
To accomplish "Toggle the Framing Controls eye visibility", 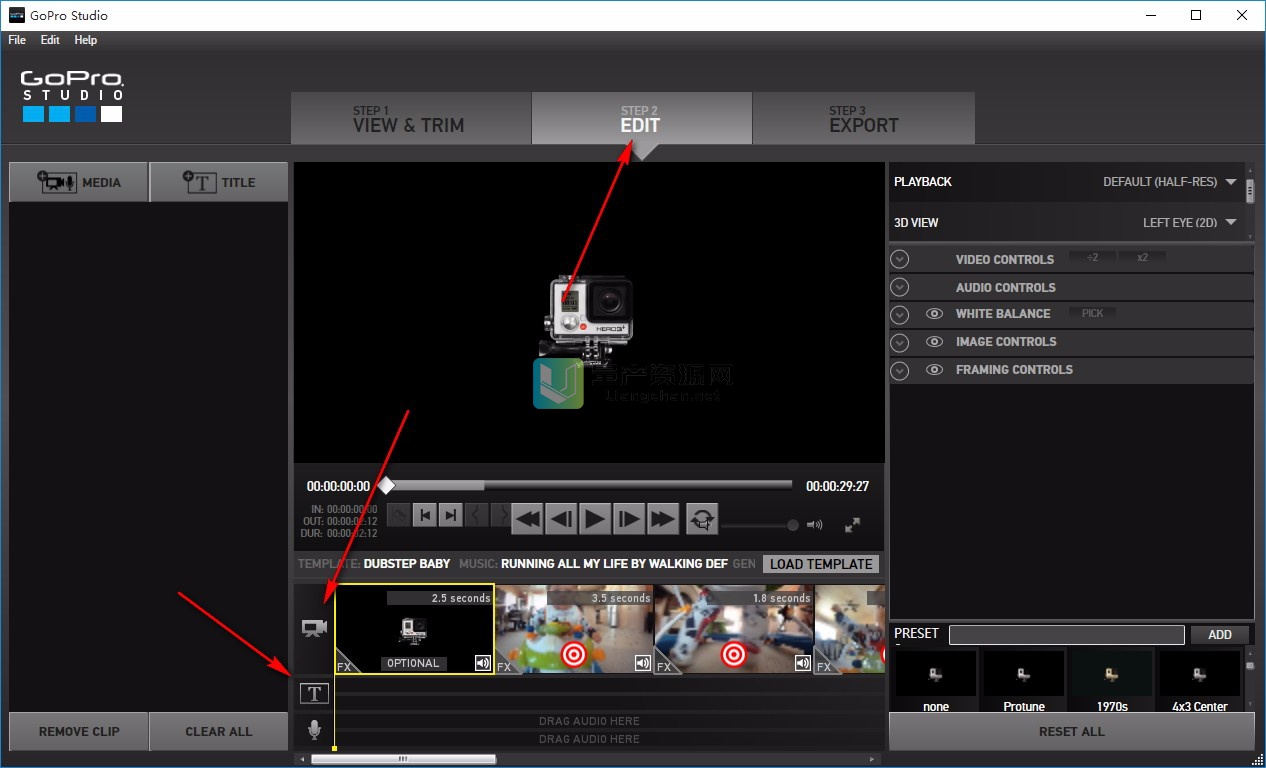I will coord(934,370).
